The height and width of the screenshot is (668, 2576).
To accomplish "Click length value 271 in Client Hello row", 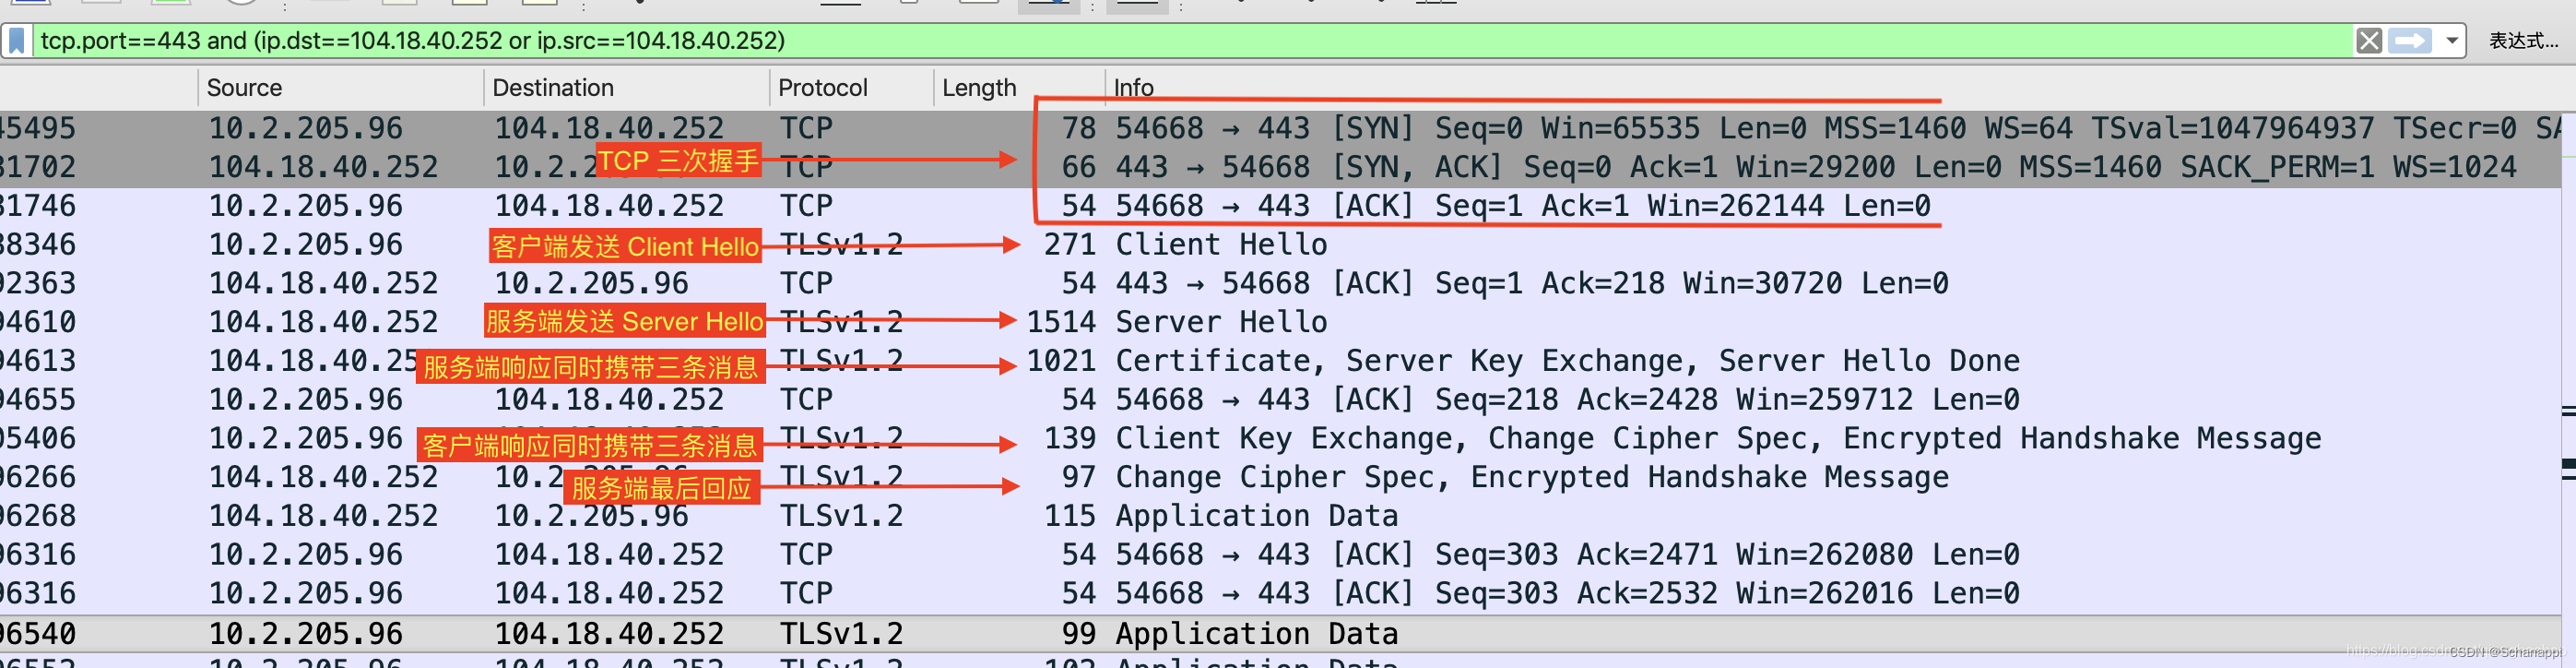I will pos(1070,245).
